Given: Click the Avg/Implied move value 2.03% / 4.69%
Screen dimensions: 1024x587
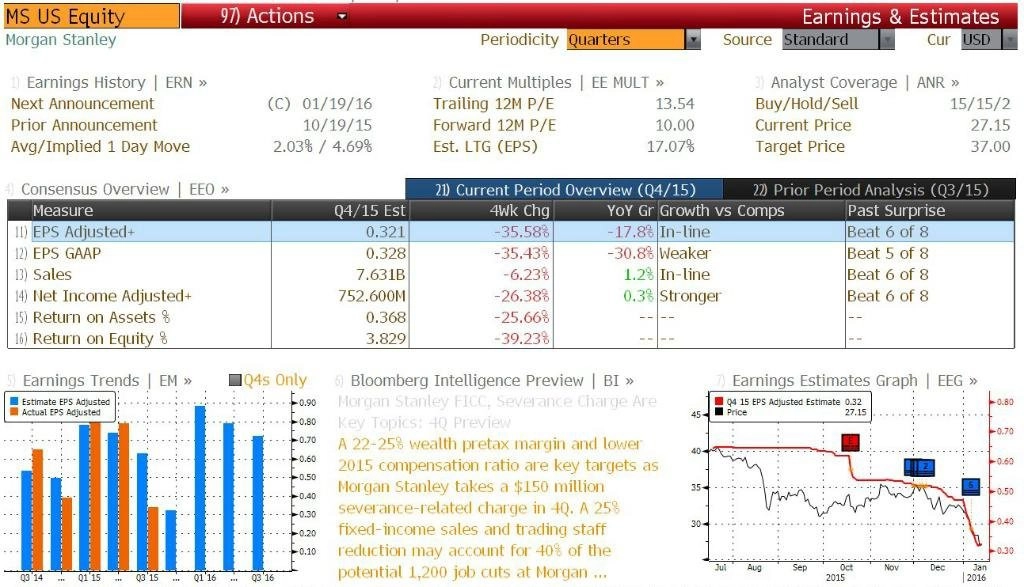Looking at the screenshot, I should coord(323,147).
